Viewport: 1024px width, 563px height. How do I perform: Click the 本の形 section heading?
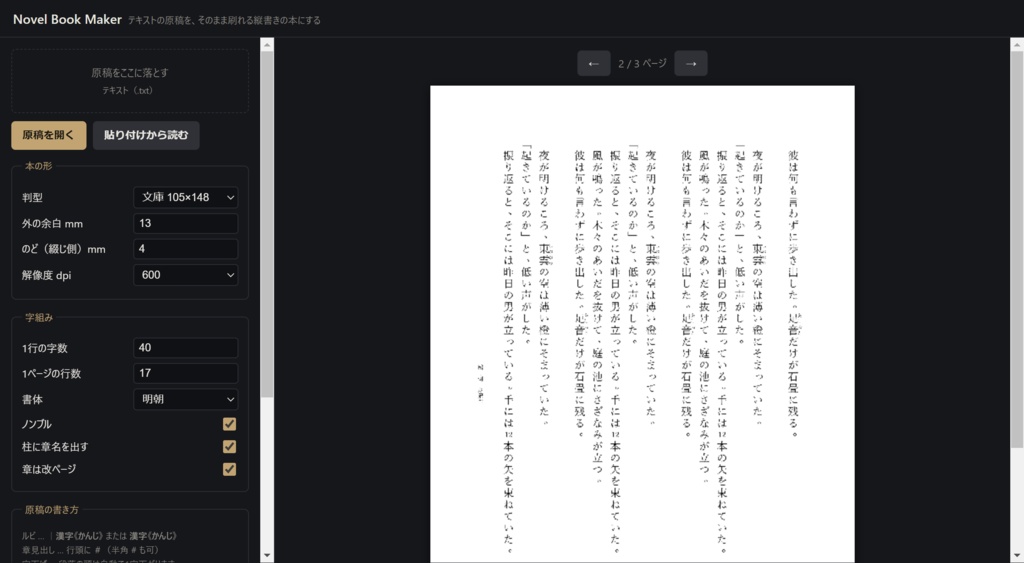(39, 166)
